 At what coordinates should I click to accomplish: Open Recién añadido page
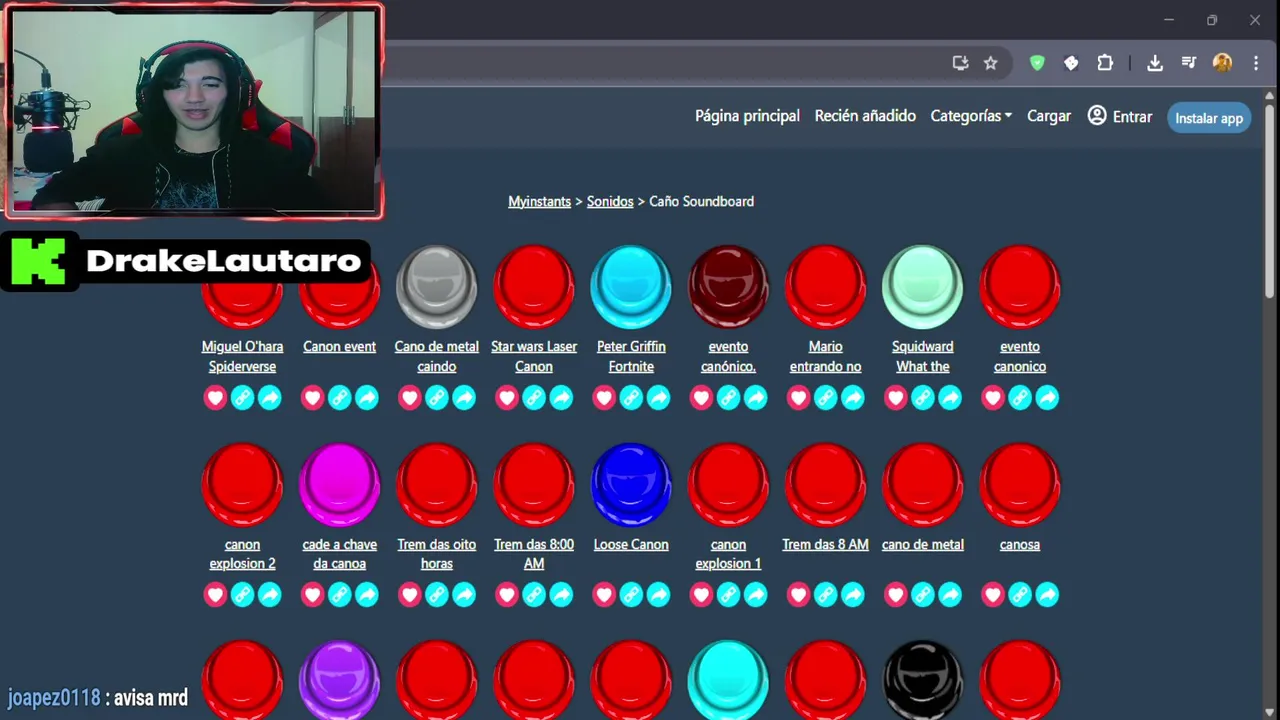[x=865, y=116]
